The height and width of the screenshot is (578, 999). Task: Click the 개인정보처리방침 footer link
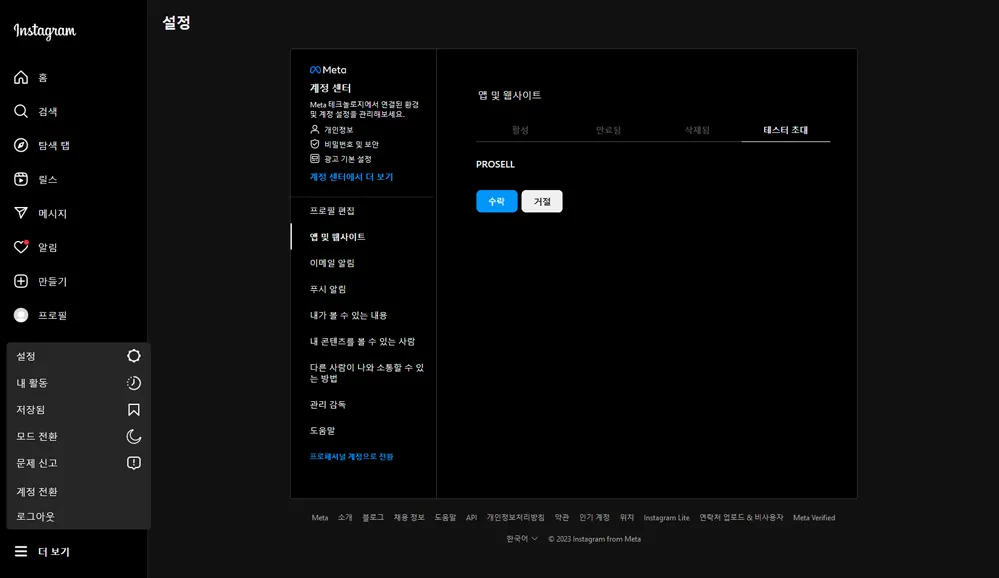tap(515, 517)
